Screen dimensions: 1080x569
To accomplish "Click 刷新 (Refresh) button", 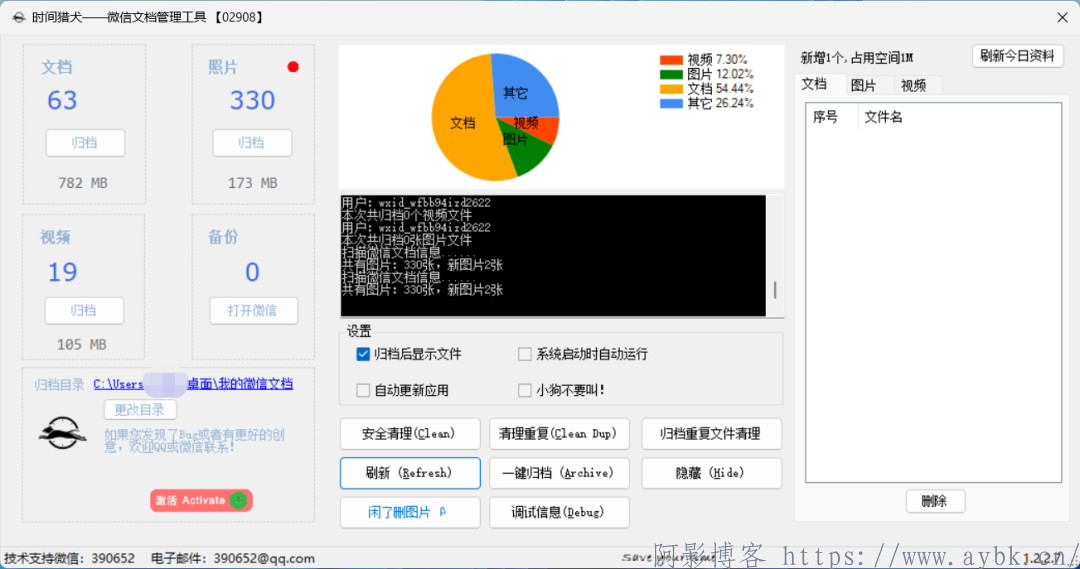I will pos(410,473).
